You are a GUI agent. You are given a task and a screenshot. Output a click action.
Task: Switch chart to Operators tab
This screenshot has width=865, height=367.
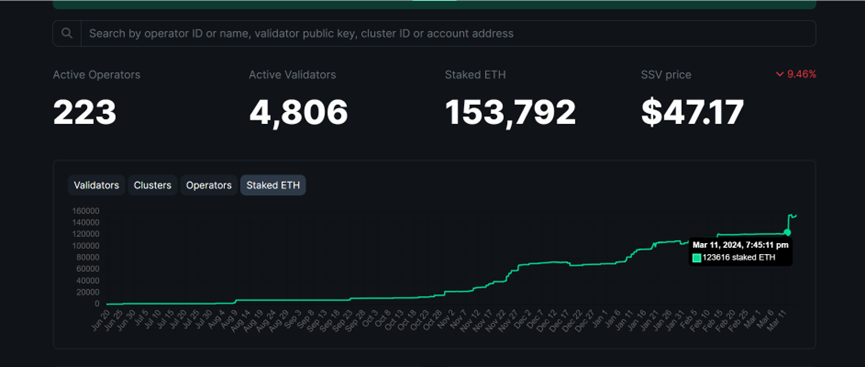click(209, 185)
